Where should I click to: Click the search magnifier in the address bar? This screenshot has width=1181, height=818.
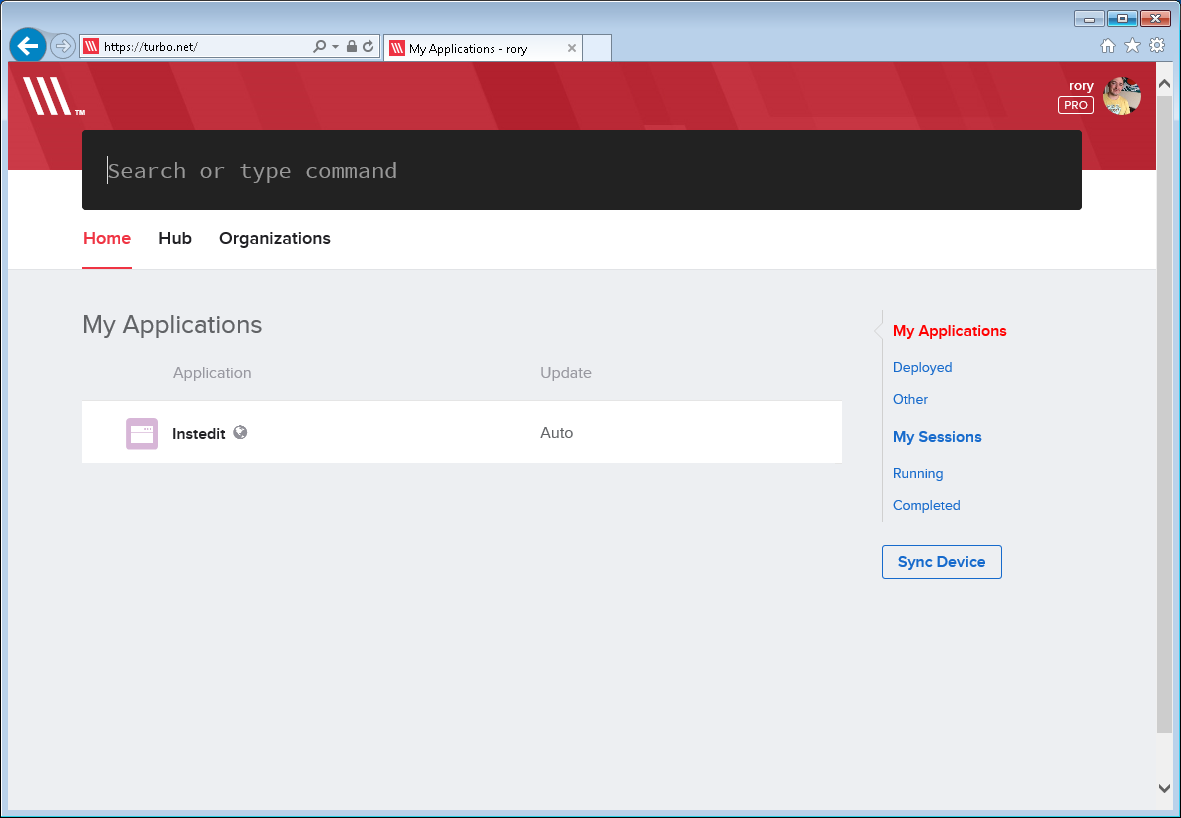point(319,47)
